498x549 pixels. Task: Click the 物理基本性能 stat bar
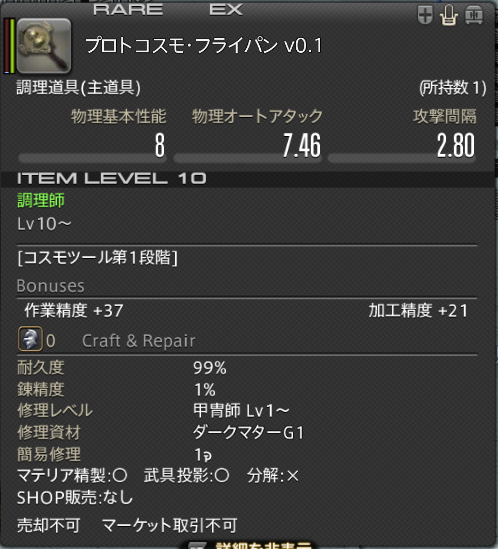click(92, 158)
